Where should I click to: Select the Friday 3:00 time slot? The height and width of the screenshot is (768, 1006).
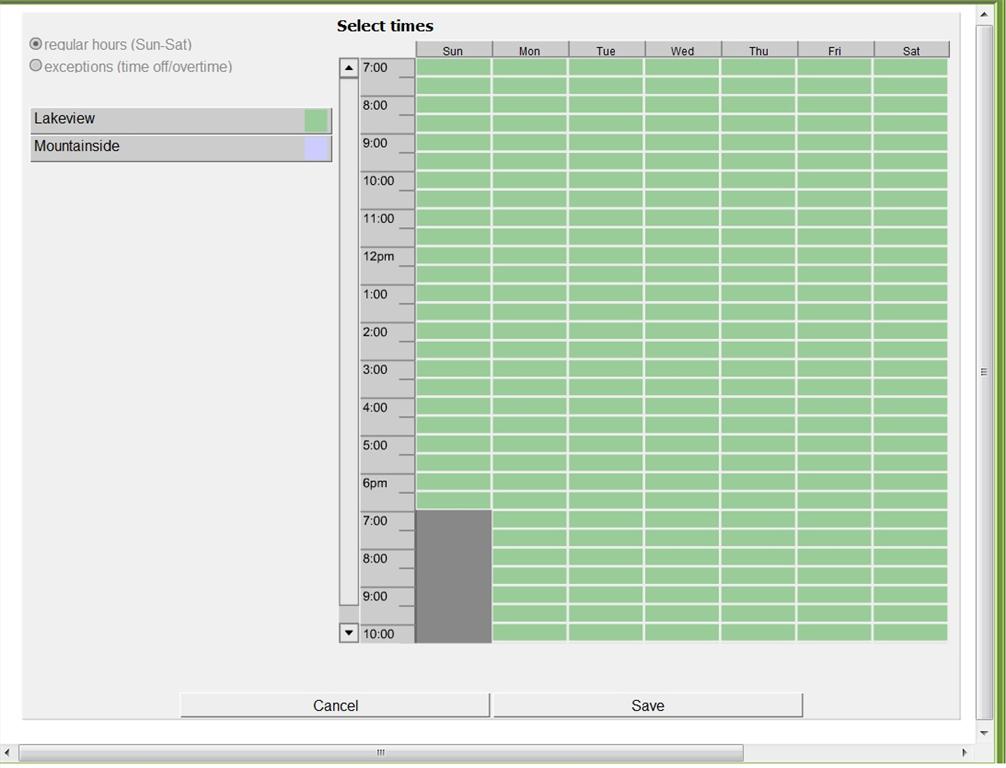835,370
